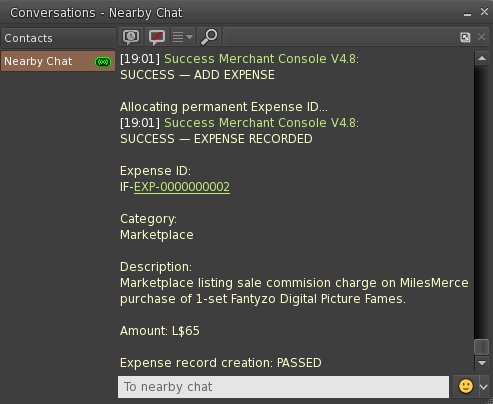Close the Conversations window

pyautogui.click(x=484, y=12)
